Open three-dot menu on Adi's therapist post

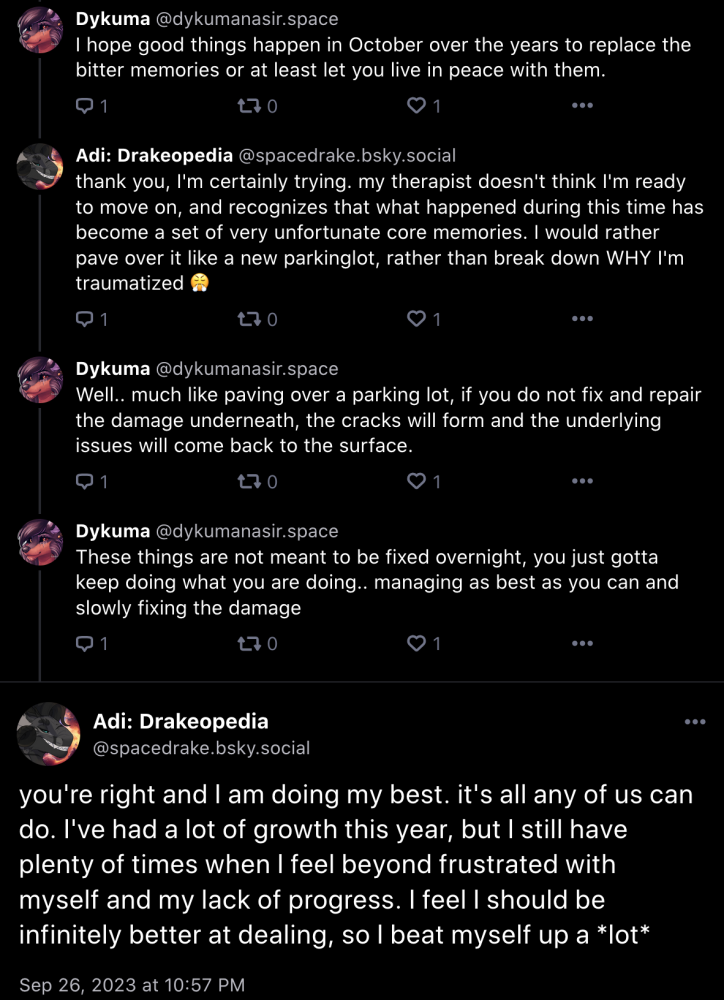(582, 318)
